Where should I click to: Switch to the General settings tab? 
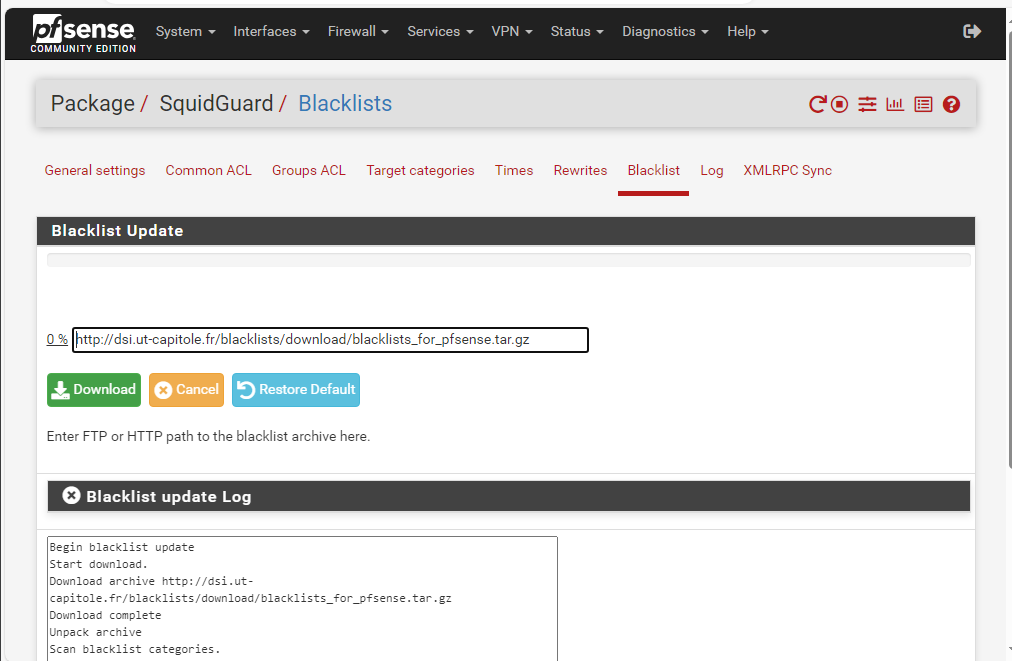[95, 171]
